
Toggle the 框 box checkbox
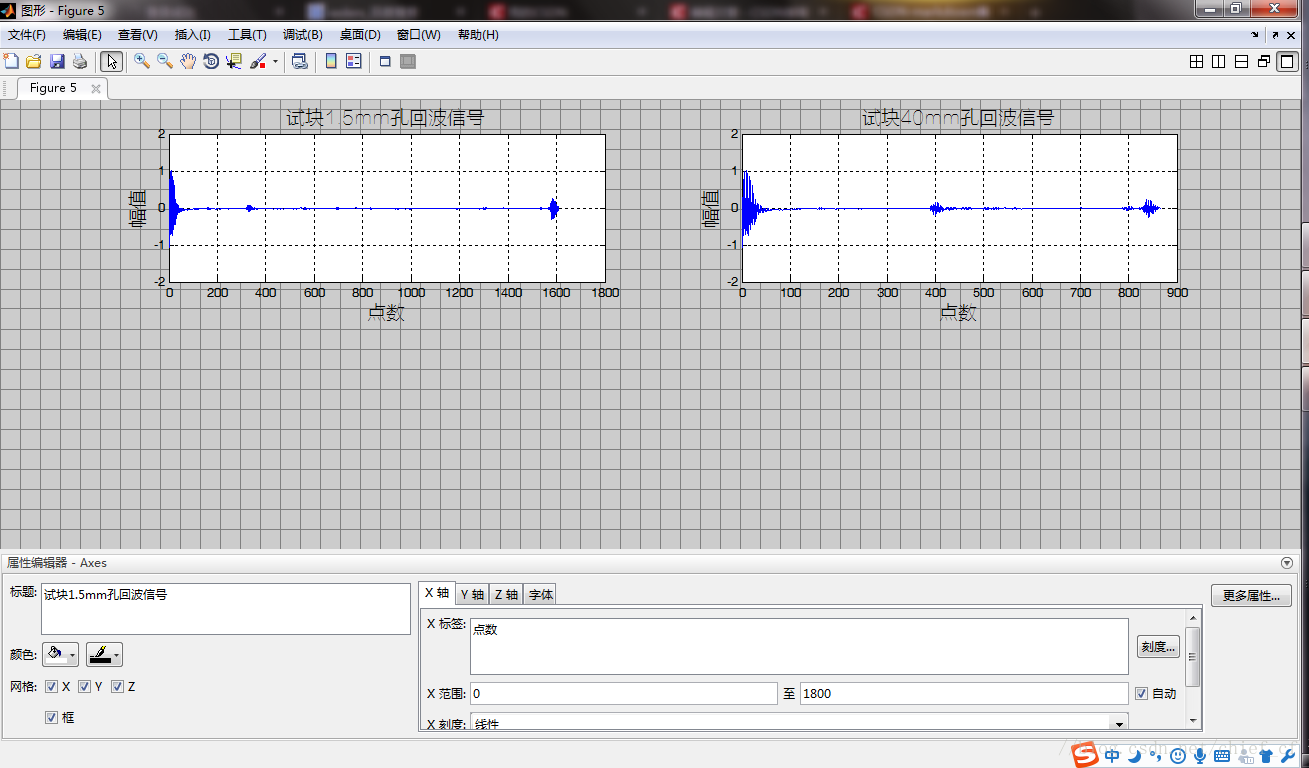51,717
